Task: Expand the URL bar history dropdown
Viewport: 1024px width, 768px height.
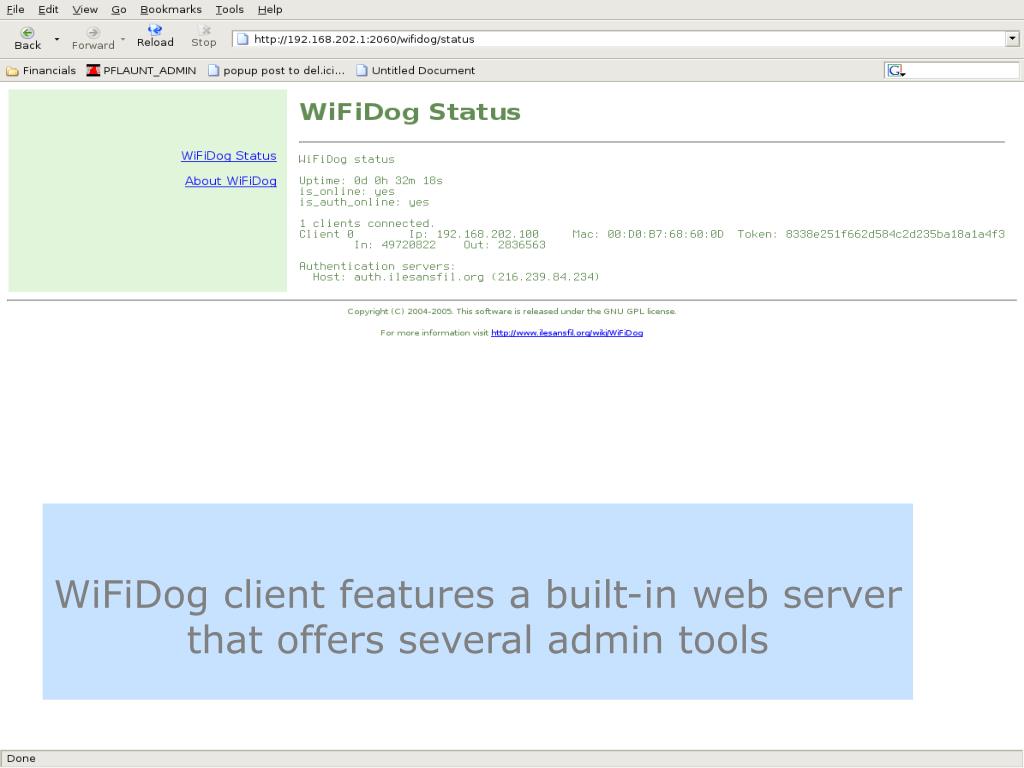Action: click(x=1012, y=39)
